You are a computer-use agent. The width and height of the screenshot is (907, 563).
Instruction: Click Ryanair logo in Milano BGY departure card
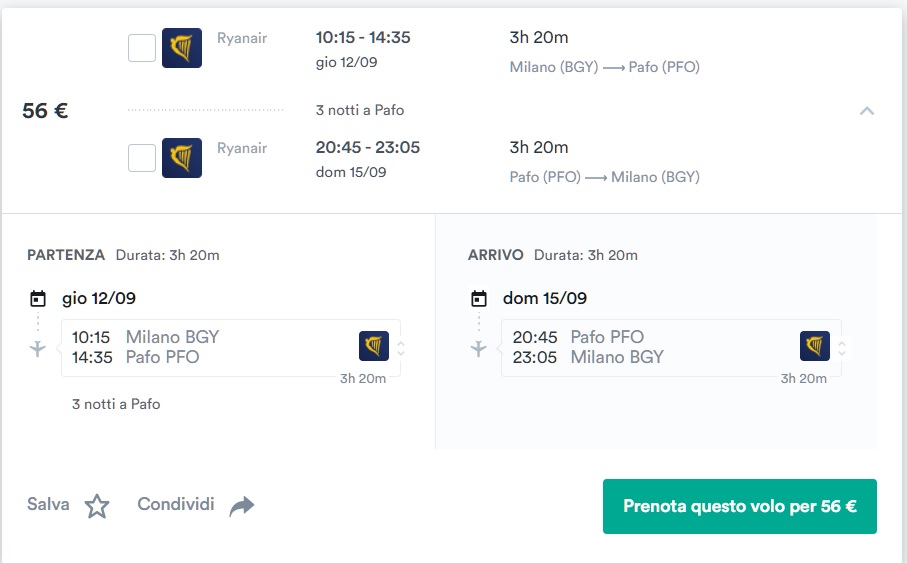coord(374,346)
